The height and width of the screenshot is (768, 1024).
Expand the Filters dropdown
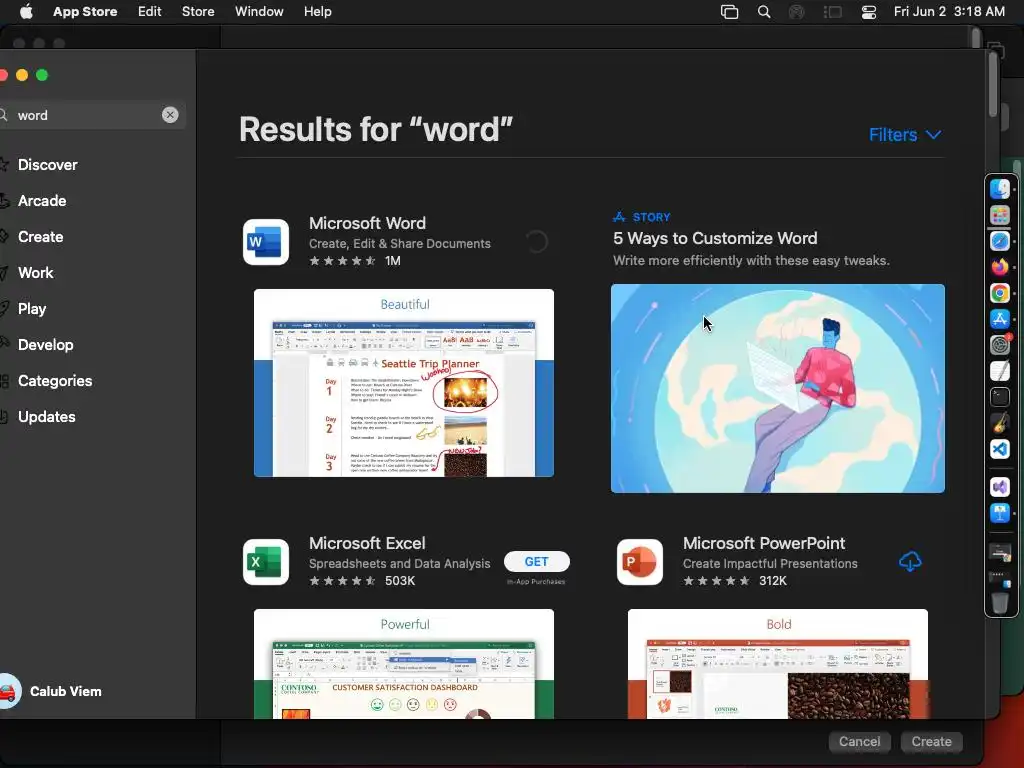[x=904, y=135]
